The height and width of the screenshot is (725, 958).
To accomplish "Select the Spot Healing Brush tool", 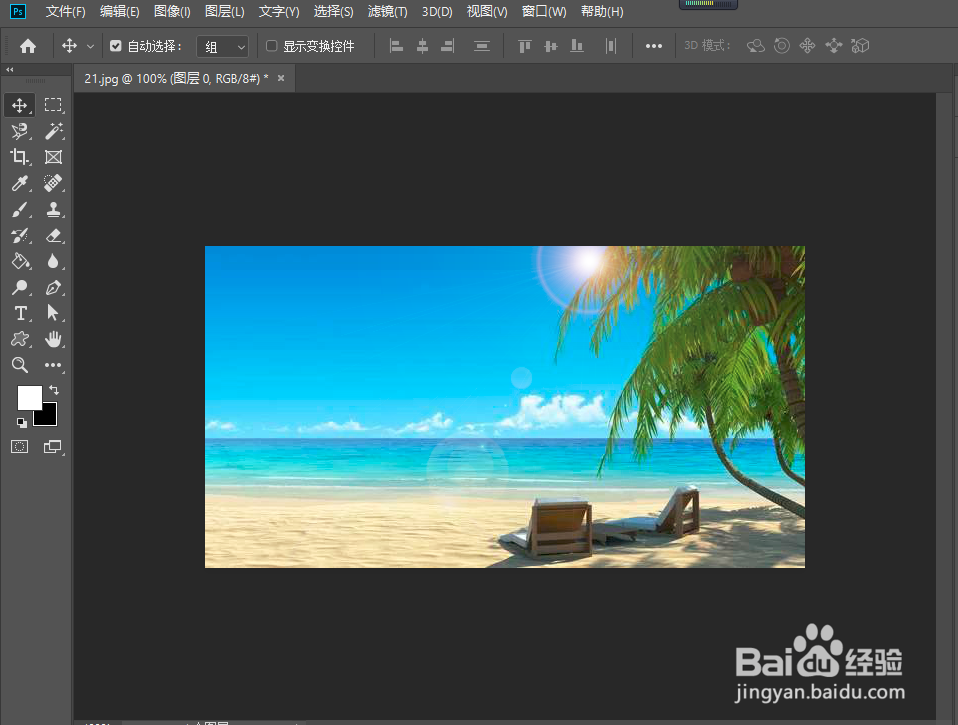I will click(53, 183).
